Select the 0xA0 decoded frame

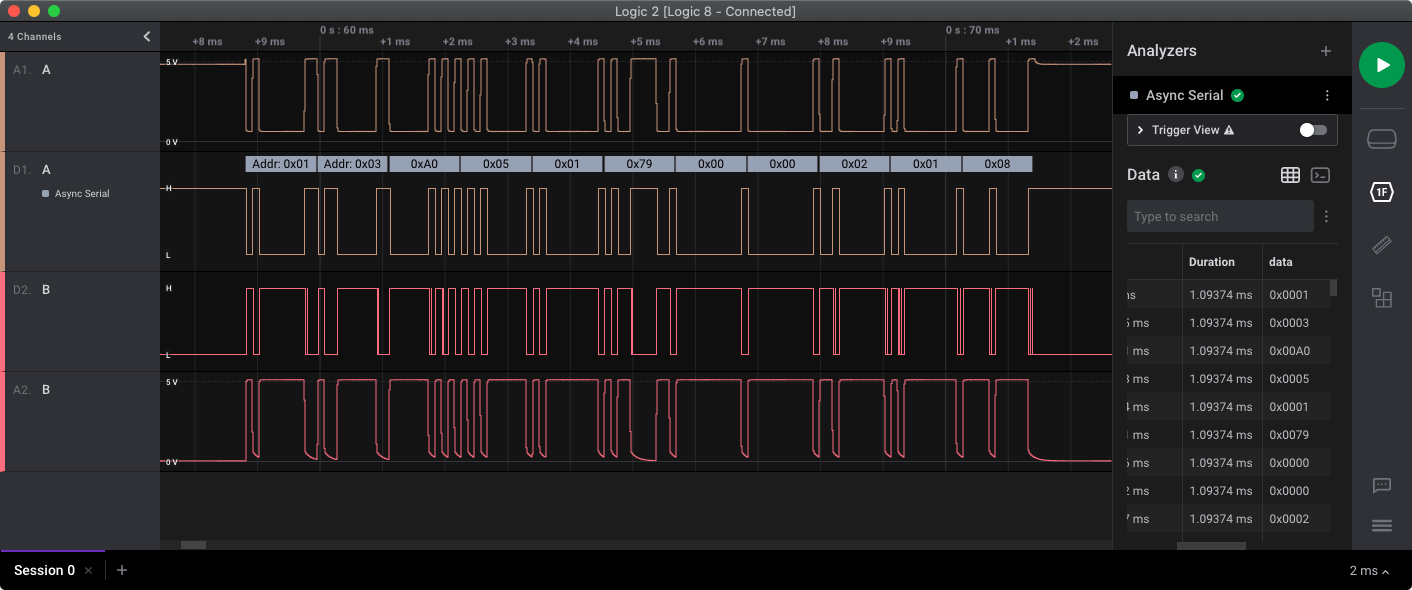[424, 164]
